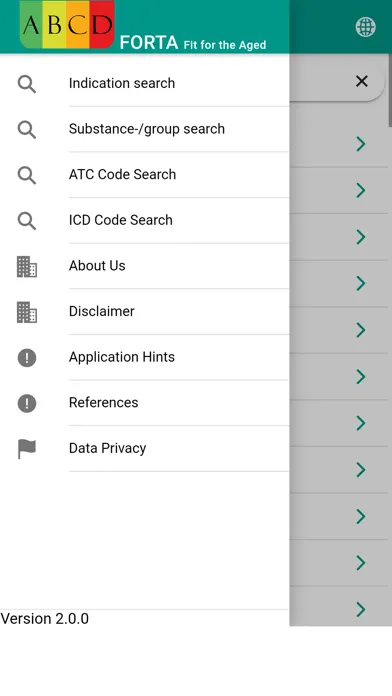View the Data Privacy page

coord(145,449)
